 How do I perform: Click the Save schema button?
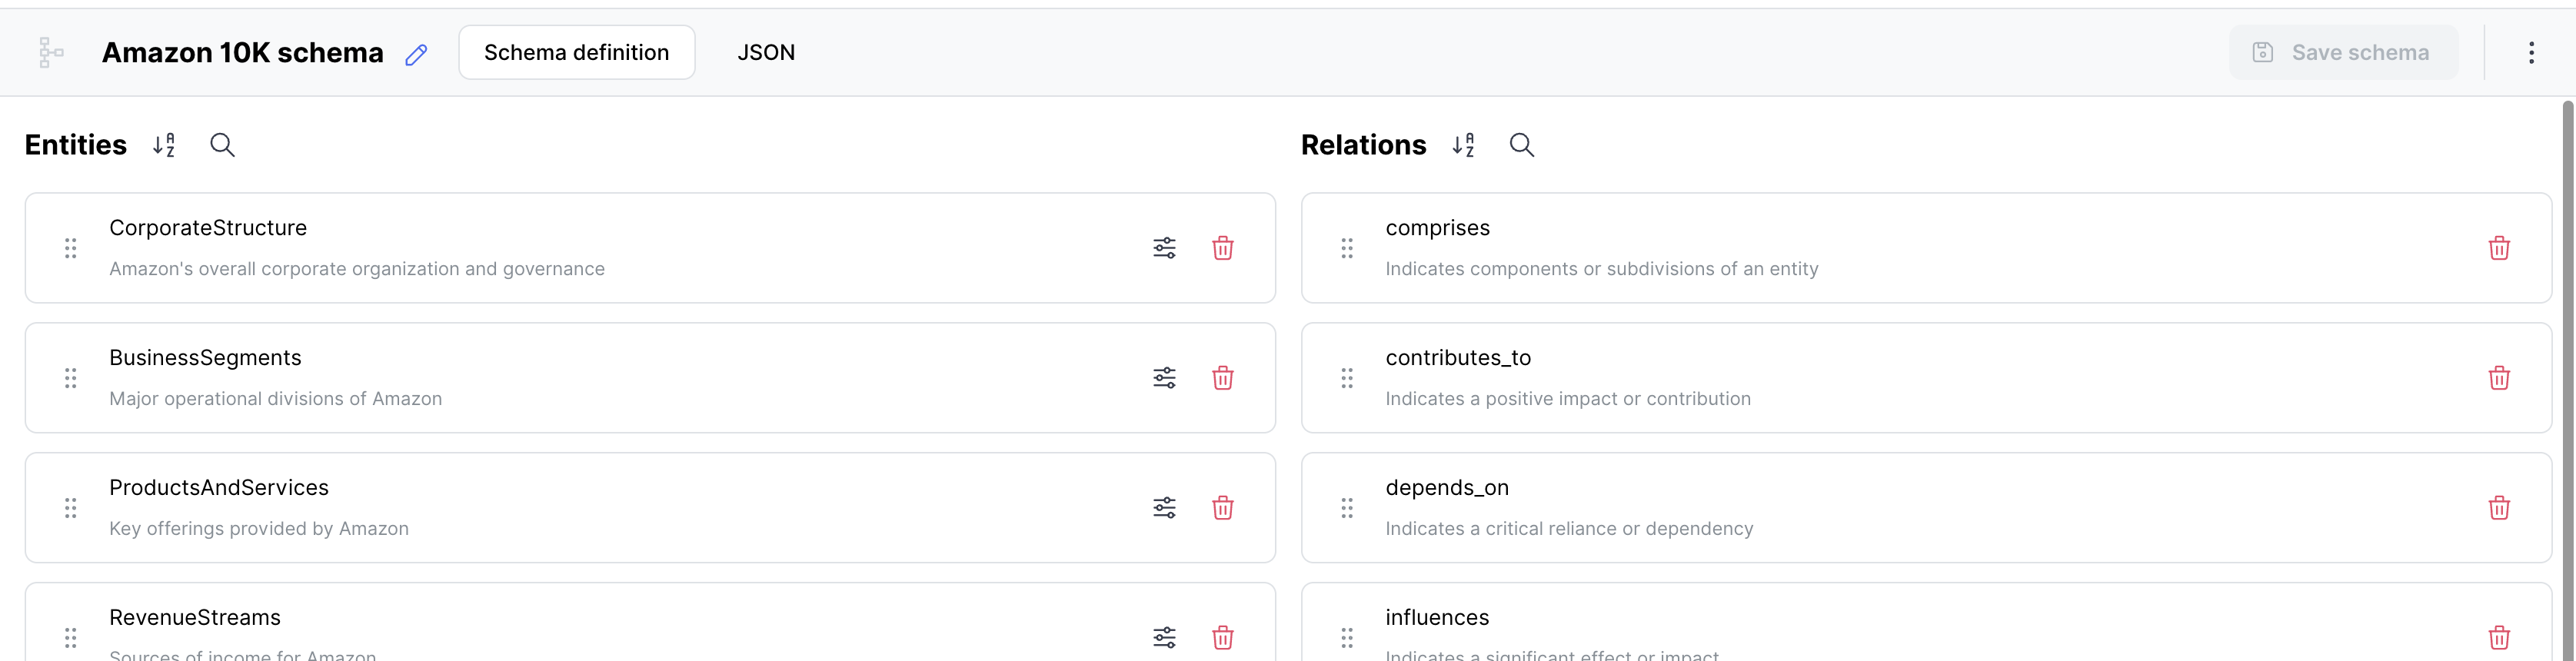coord(2343,52)
